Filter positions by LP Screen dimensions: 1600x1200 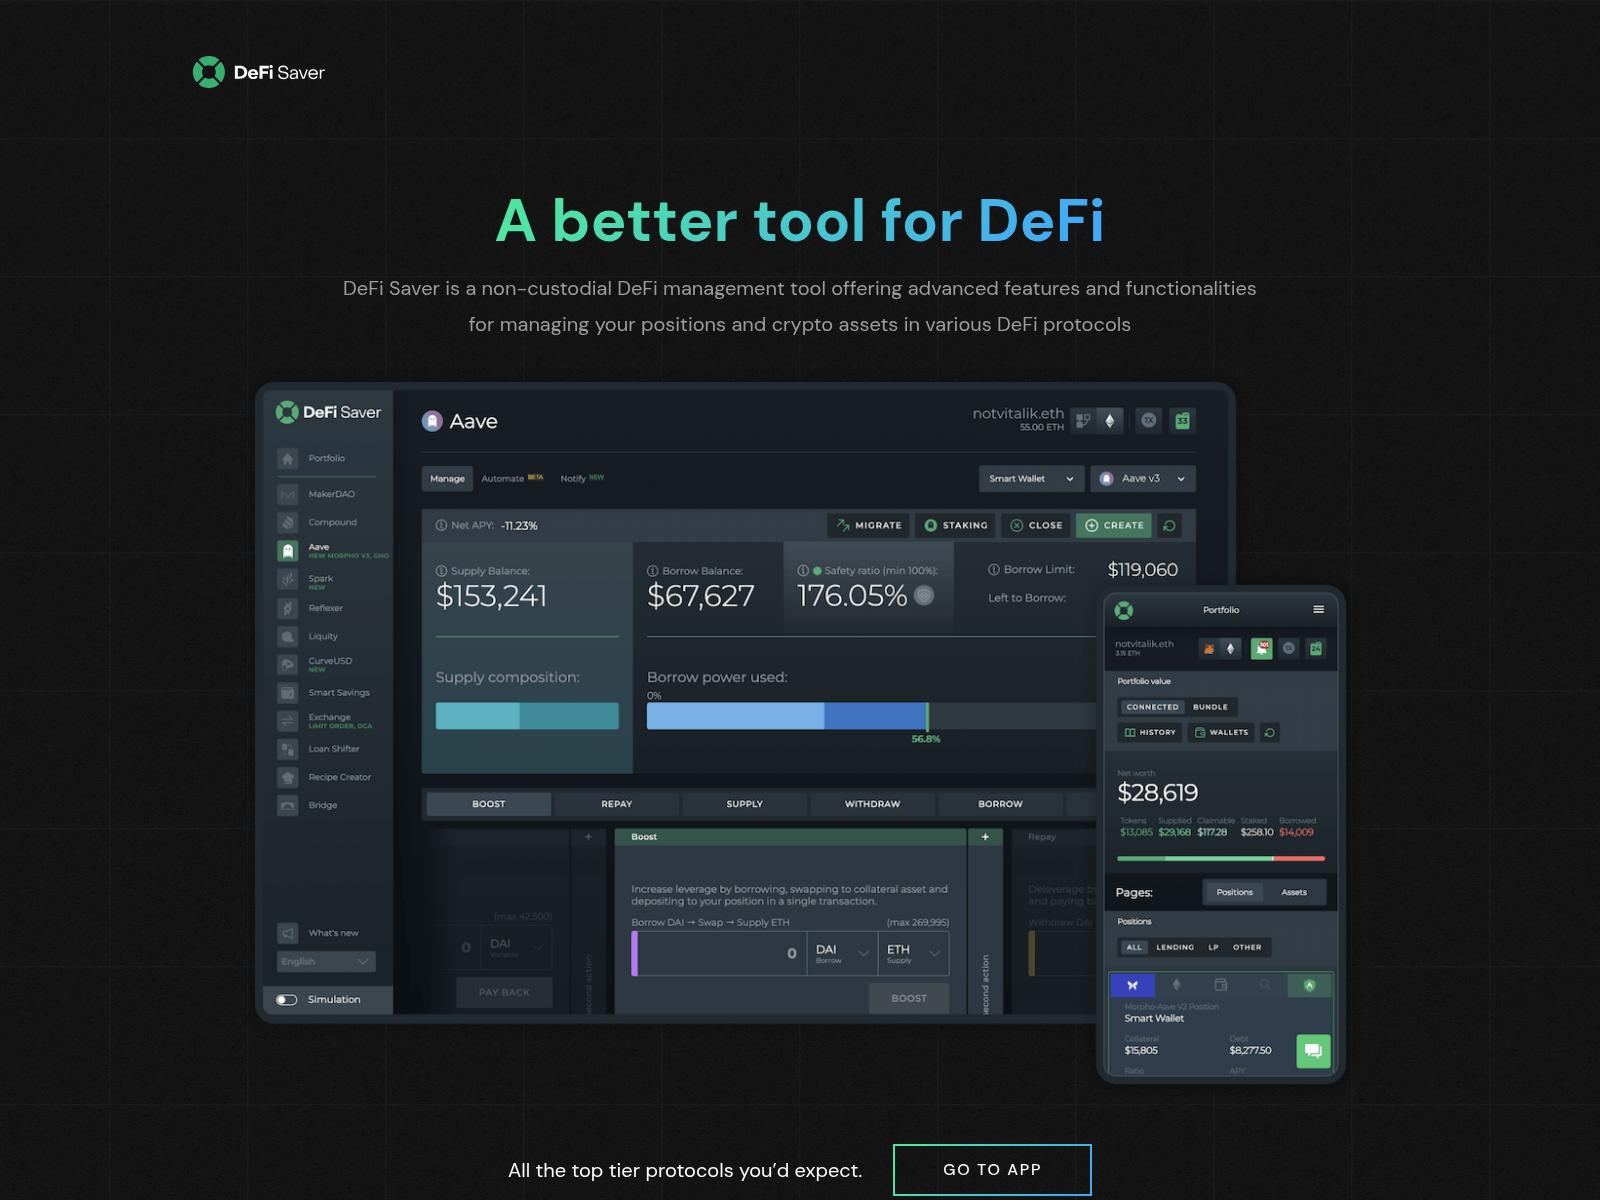[x=1213, y=947]
